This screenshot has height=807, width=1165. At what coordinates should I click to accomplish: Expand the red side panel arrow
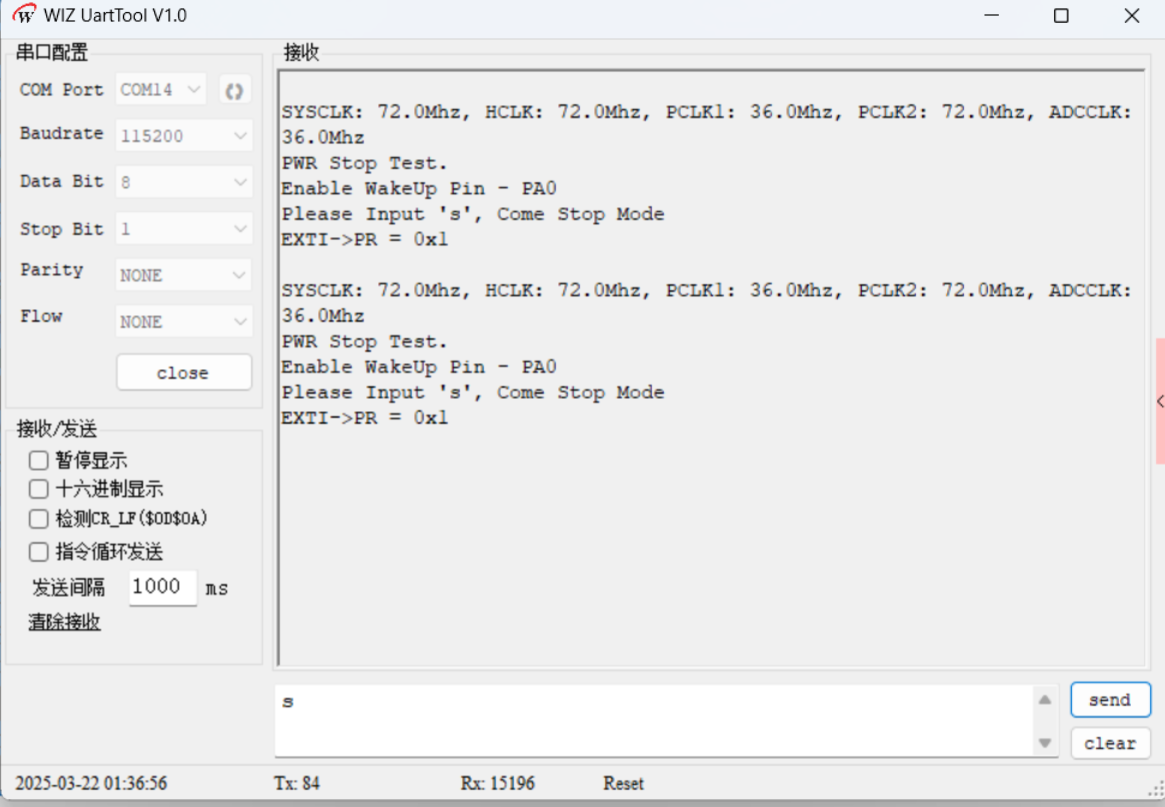[1159, 401]
